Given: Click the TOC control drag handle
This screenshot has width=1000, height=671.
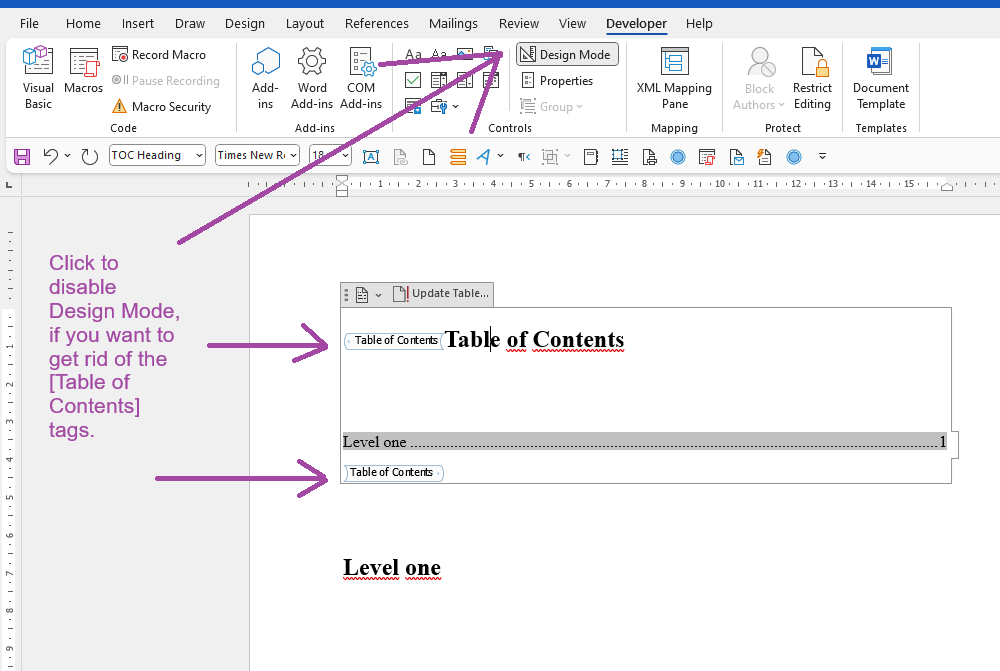Looking at the screenshot, I should click(346, 295).
